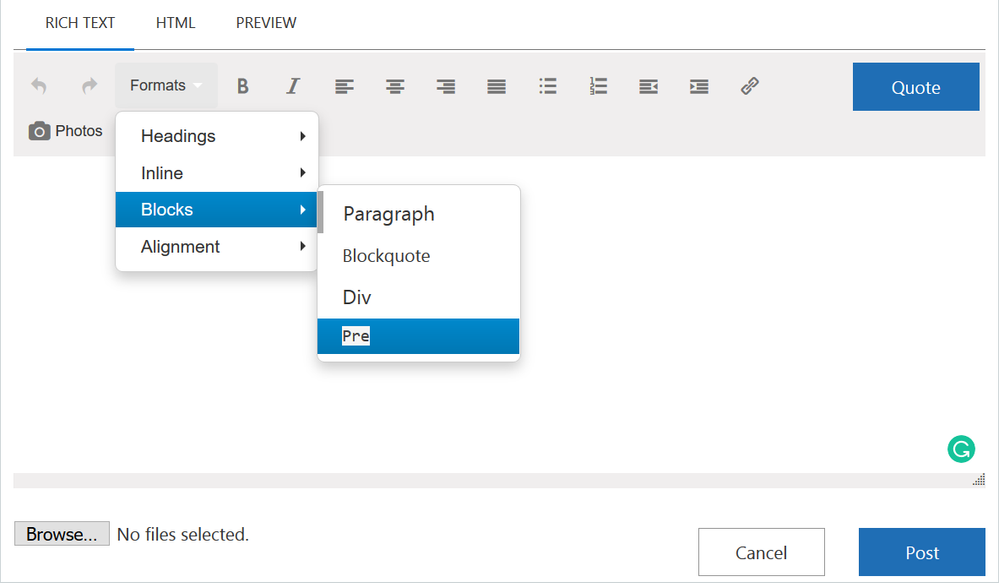Insert a numbered list

598,86
